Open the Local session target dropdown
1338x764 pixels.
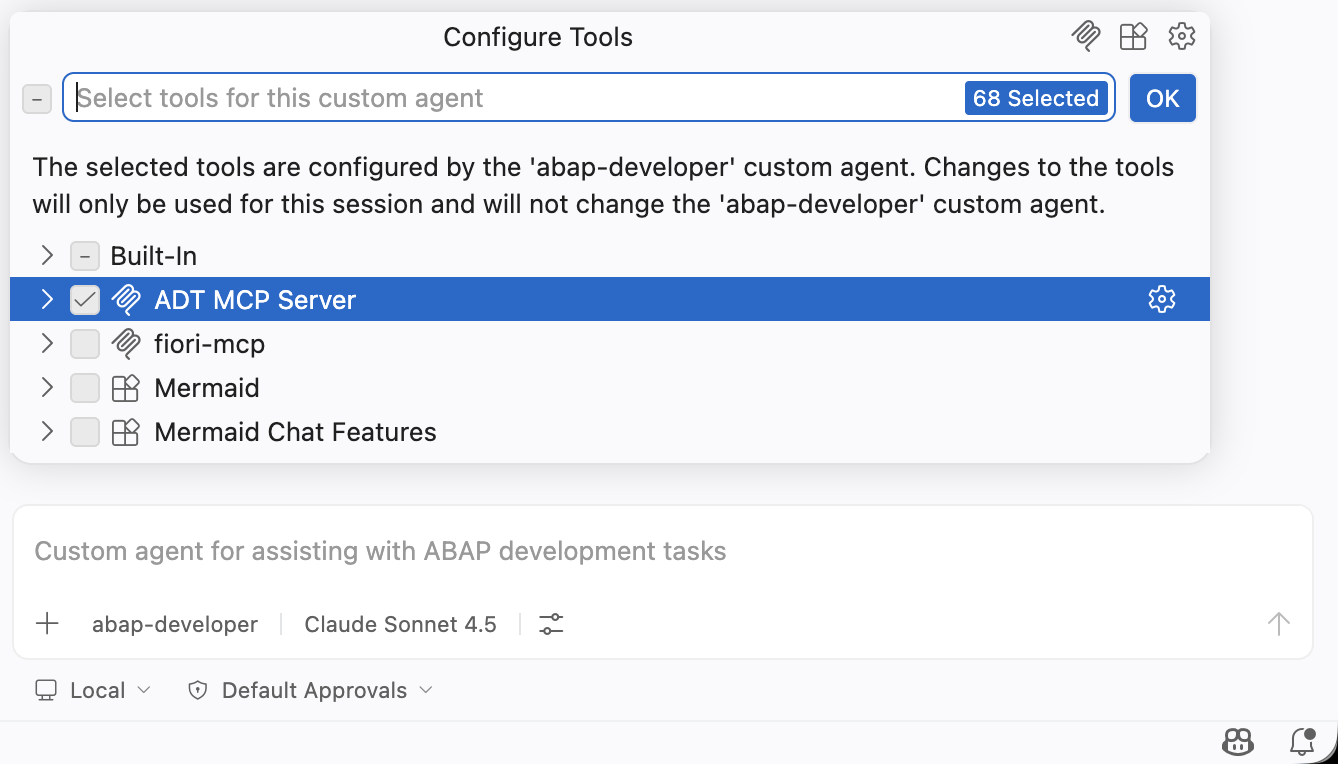click(x=93, y=690)
